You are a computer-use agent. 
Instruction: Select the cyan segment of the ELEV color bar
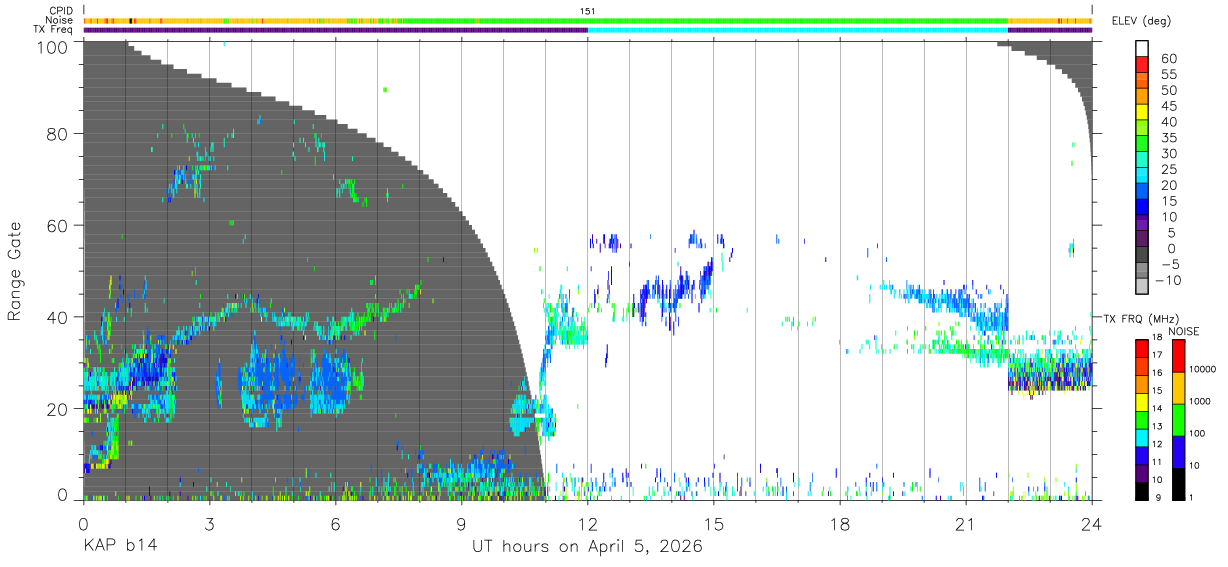click(1142, 174)
